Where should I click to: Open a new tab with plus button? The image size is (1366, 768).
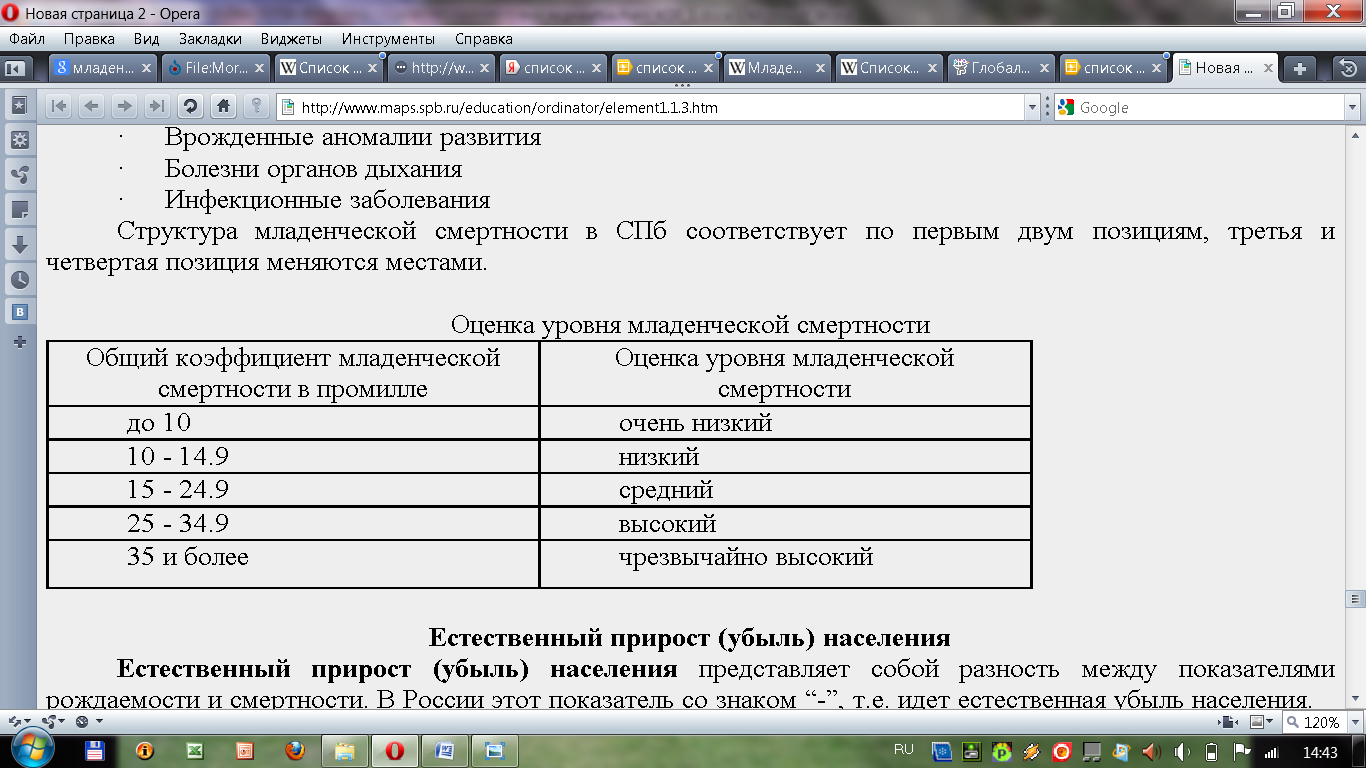click(1300, 68)
